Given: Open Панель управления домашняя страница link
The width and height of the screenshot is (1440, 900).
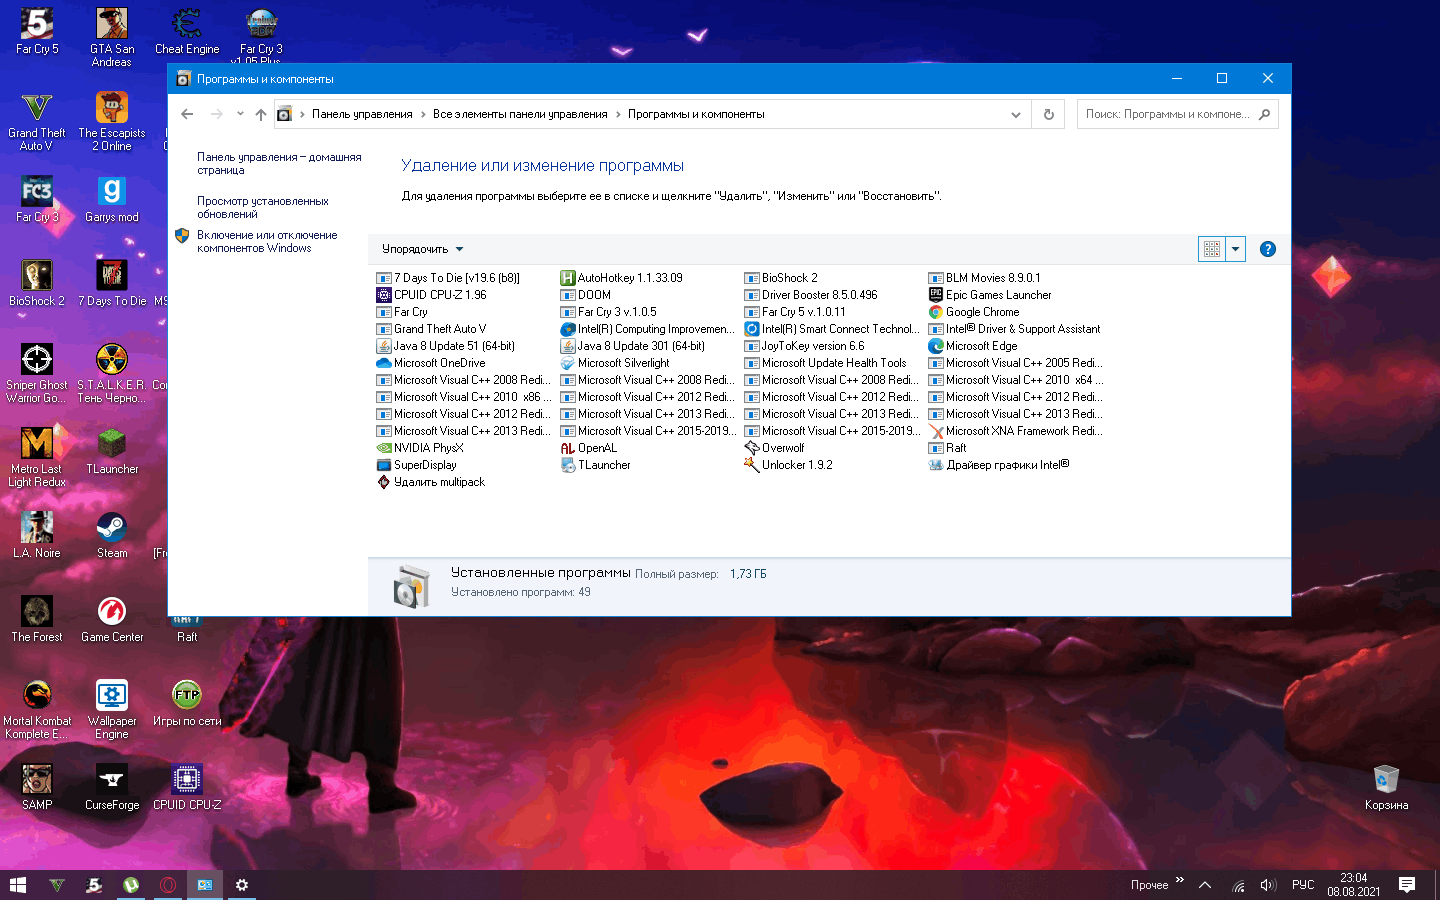Looking at the screenshot, I should [279, 164].
